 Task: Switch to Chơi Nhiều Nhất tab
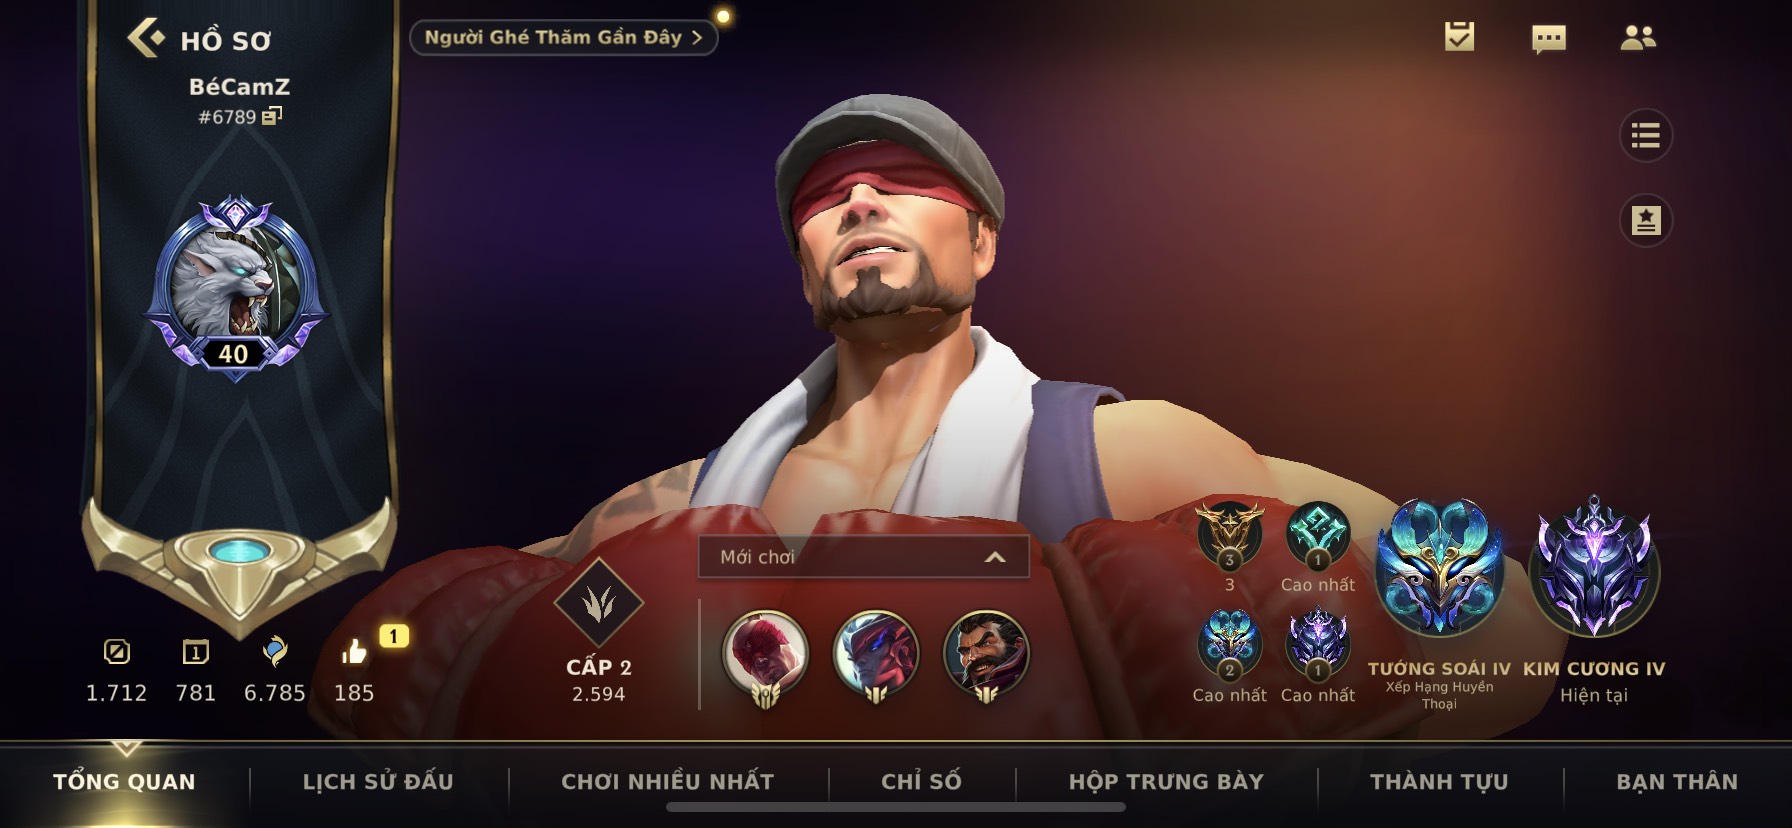pyautogui.click(x=668, y=782)
